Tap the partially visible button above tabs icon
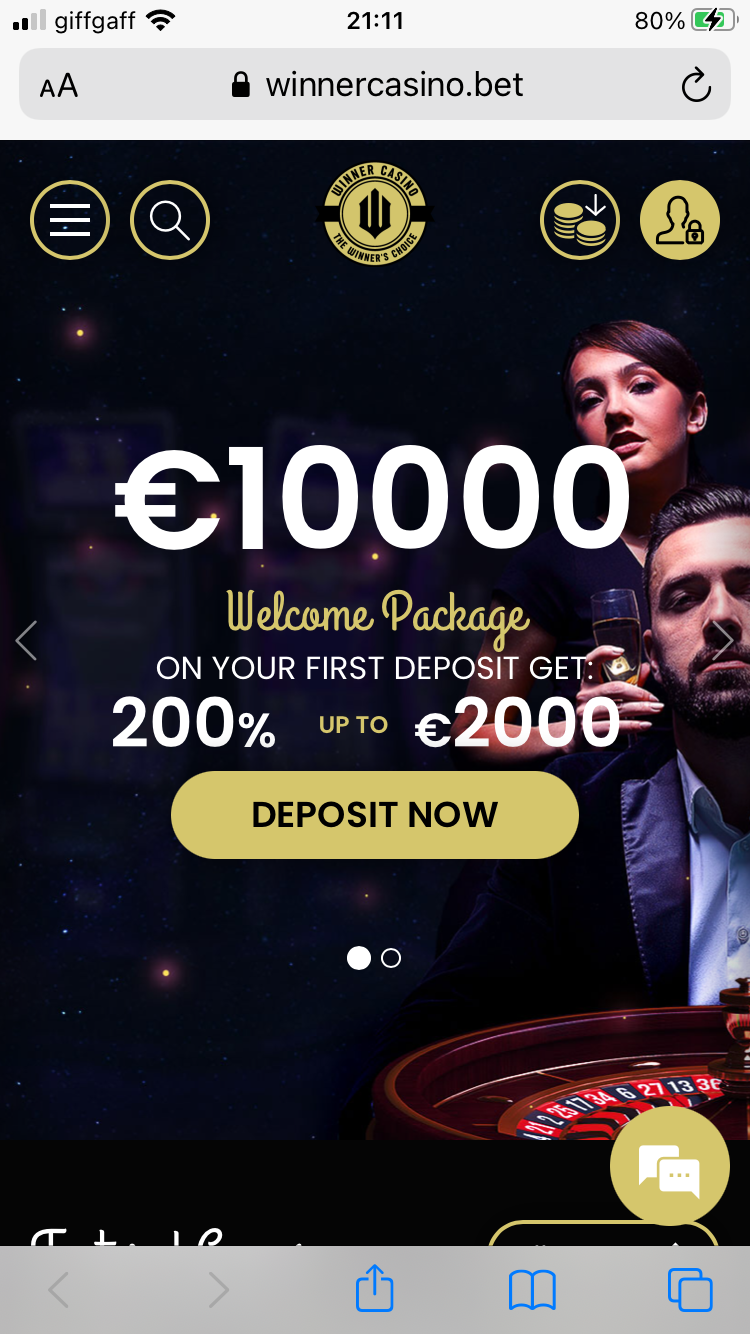 point(603,1233)
